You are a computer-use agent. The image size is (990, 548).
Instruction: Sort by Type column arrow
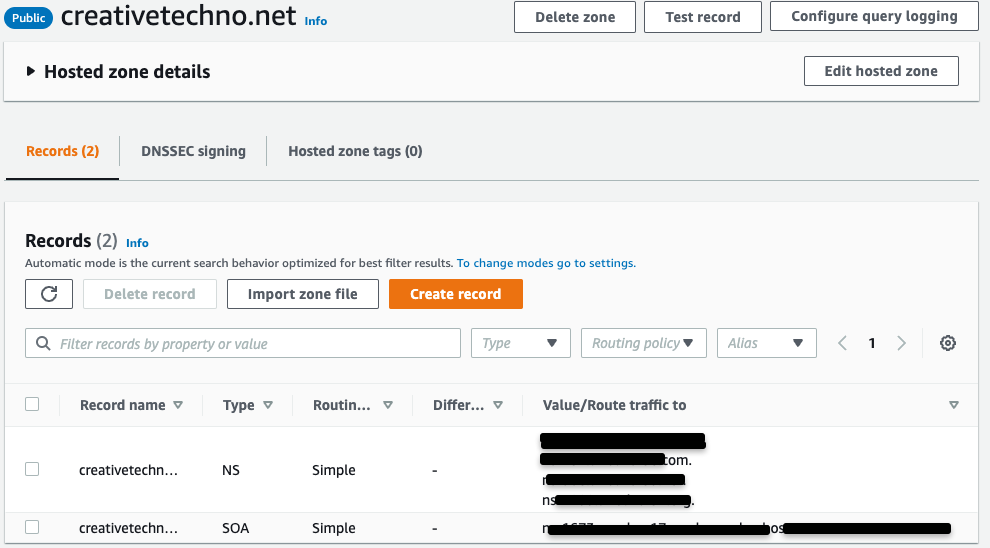pyautogui.click(x=267, y=405)
